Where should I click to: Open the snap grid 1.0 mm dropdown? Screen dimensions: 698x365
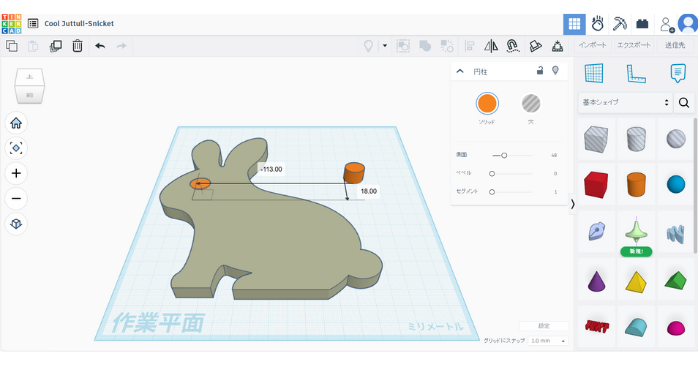pyautogui.click(x=548, y=341)
